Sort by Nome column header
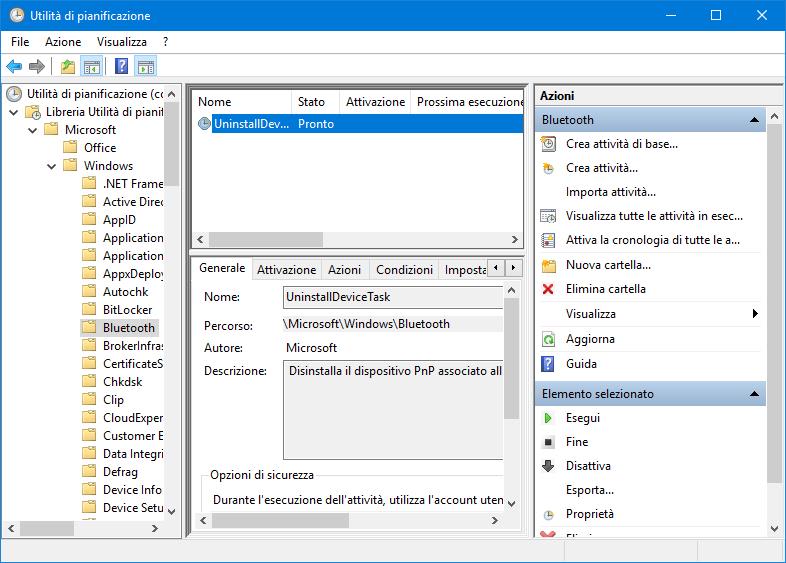 point(242,102)
